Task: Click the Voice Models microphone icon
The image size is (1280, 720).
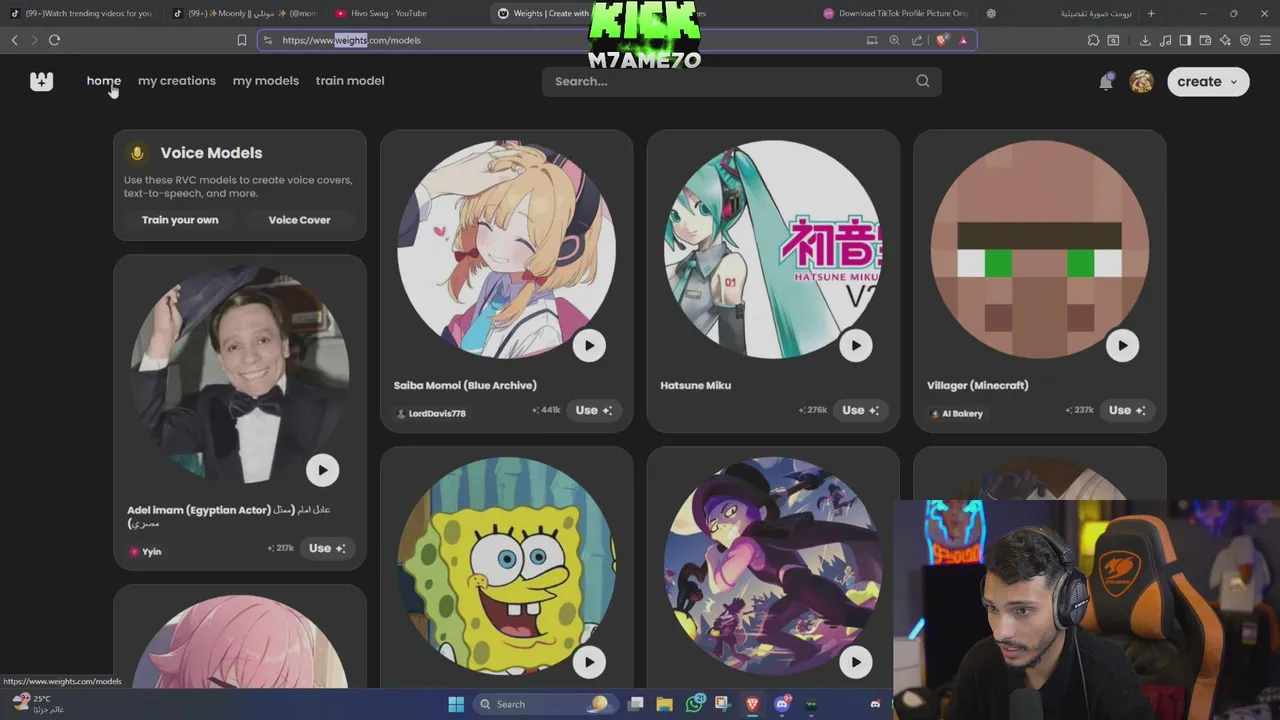Action: coord(137,153)
